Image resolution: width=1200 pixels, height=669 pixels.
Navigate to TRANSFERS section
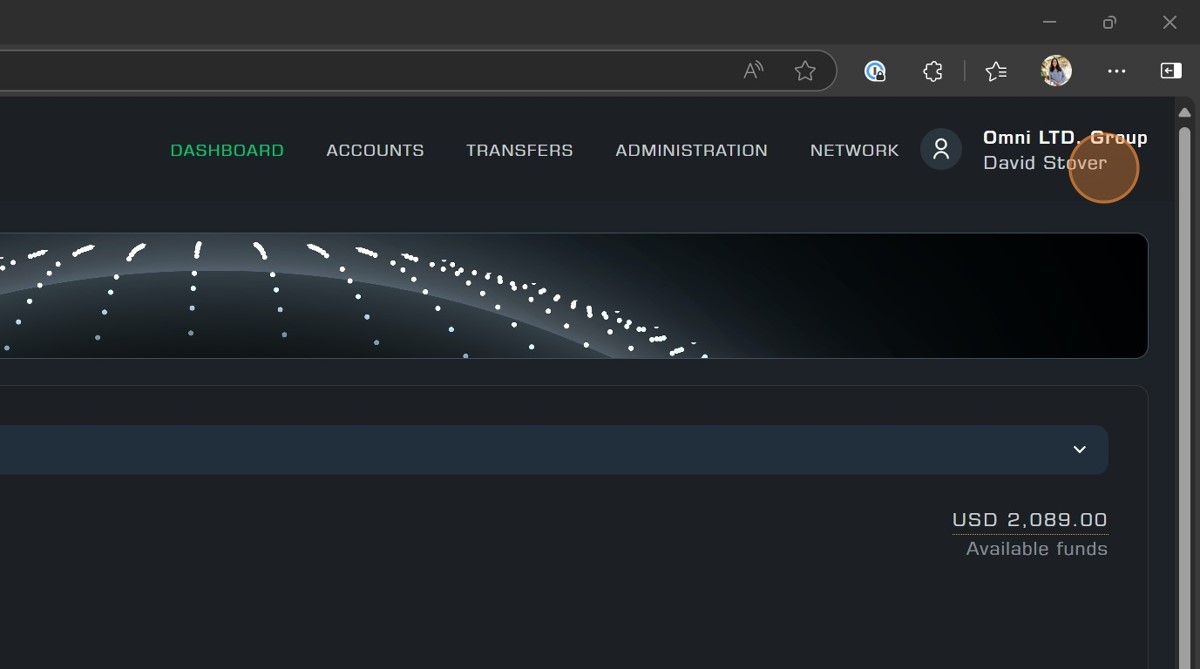pos(519,150)
